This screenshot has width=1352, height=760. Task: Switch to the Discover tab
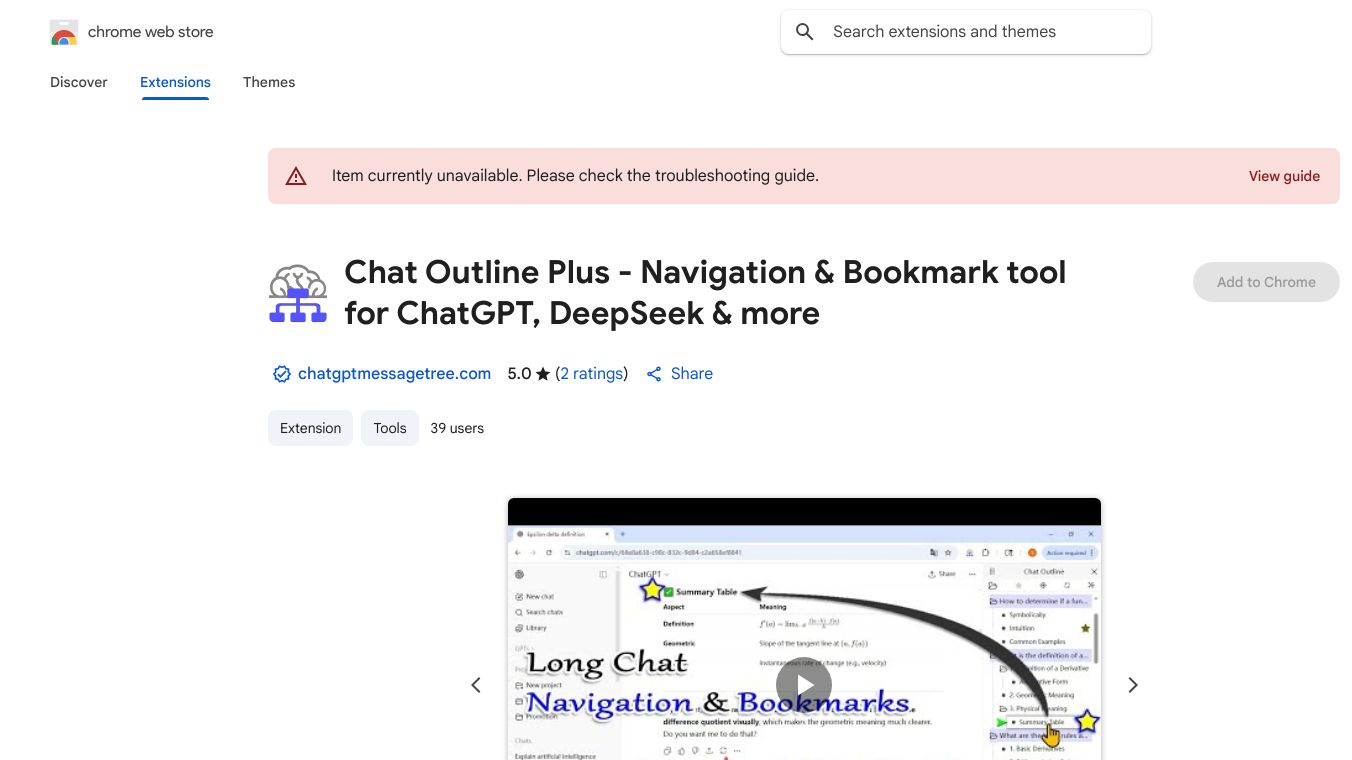pyautogui.click(x=78, y=82)
